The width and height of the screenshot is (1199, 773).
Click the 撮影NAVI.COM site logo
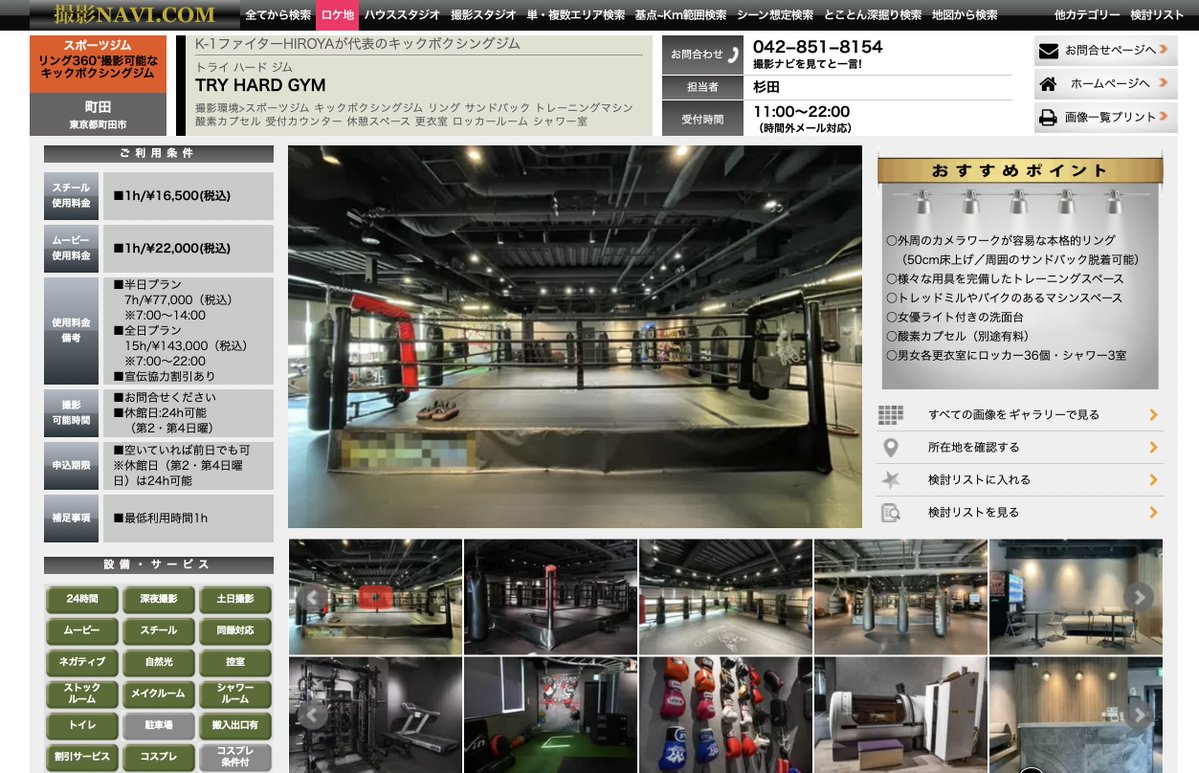point(135,15)
